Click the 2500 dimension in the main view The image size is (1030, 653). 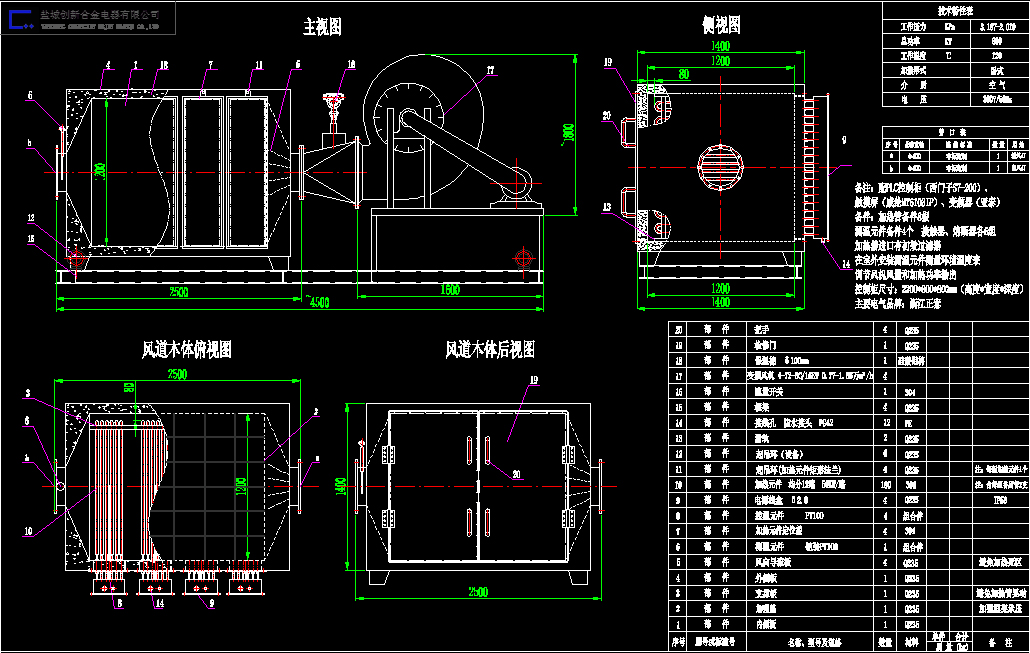pyautogui.click(x=178, y=291)
